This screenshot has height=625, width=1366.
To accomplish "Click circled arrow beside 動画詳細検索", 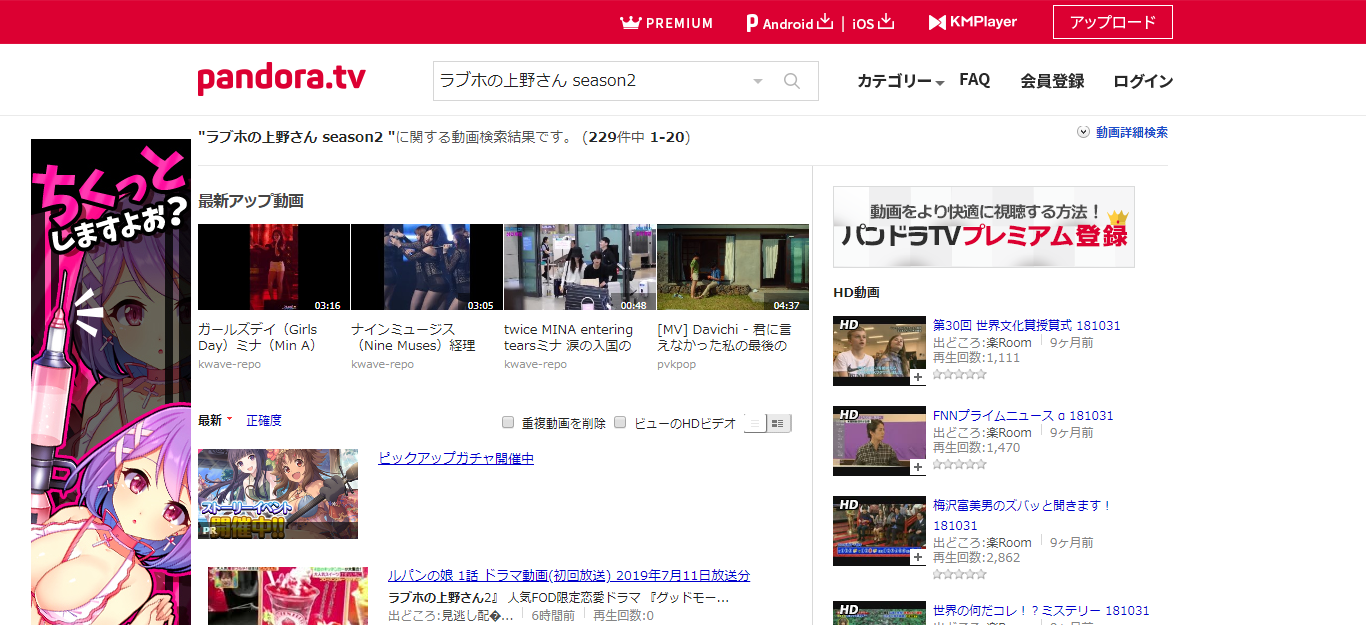I will 1083,132.
